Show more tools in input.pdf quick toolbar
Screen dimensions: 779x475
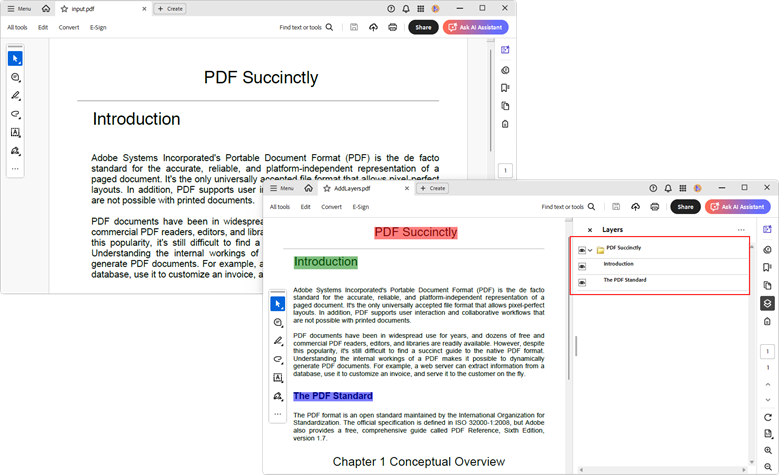(15, 169)
